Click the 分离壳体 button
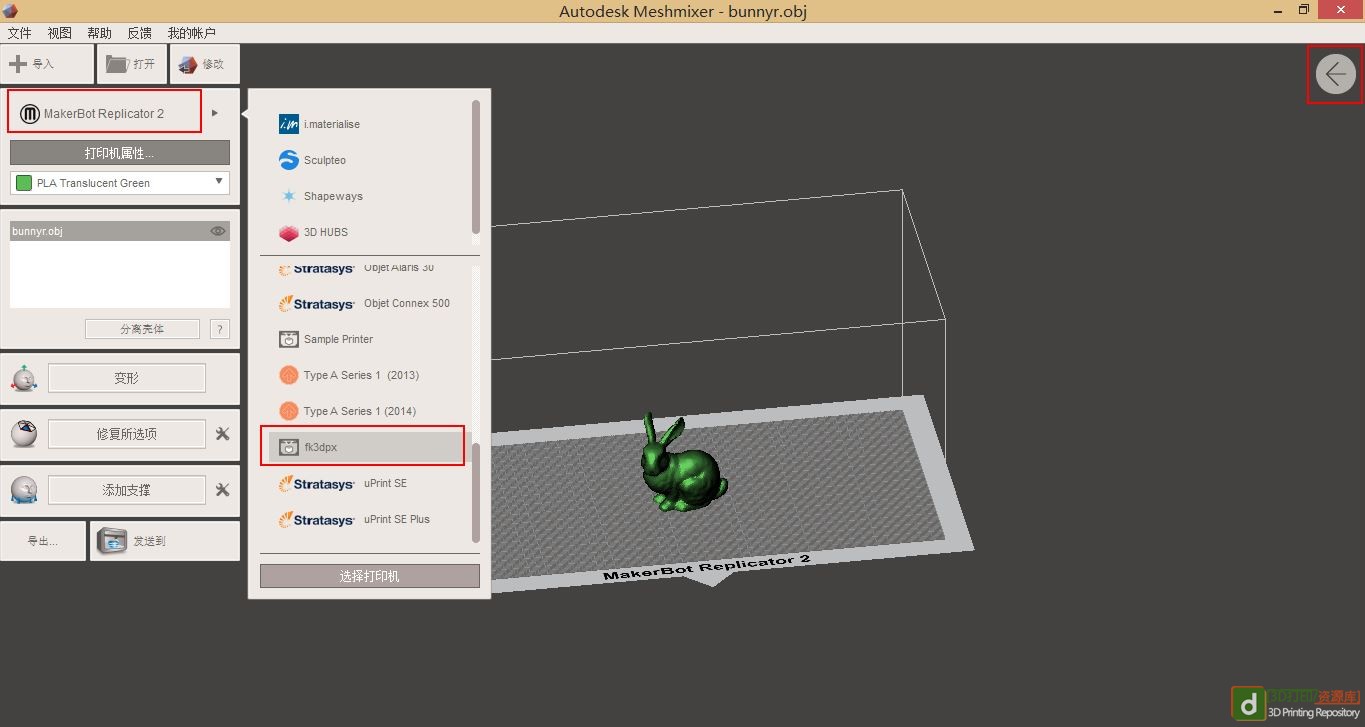Image resolution: width=1365 pixels, height=727 pixels. (142, 329)
